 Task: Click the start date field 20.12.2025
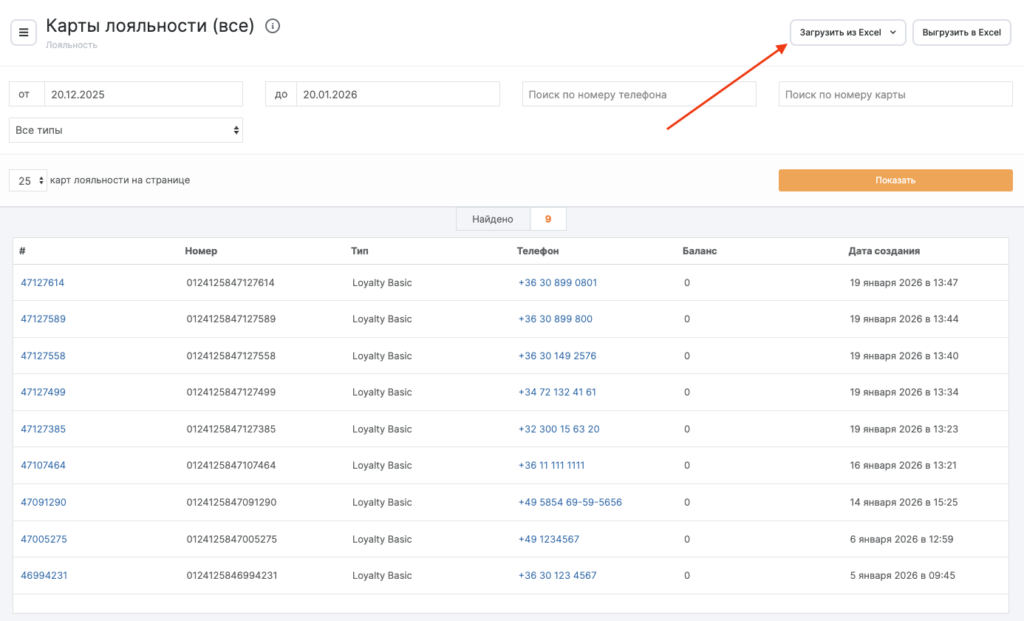coord(143,94)
